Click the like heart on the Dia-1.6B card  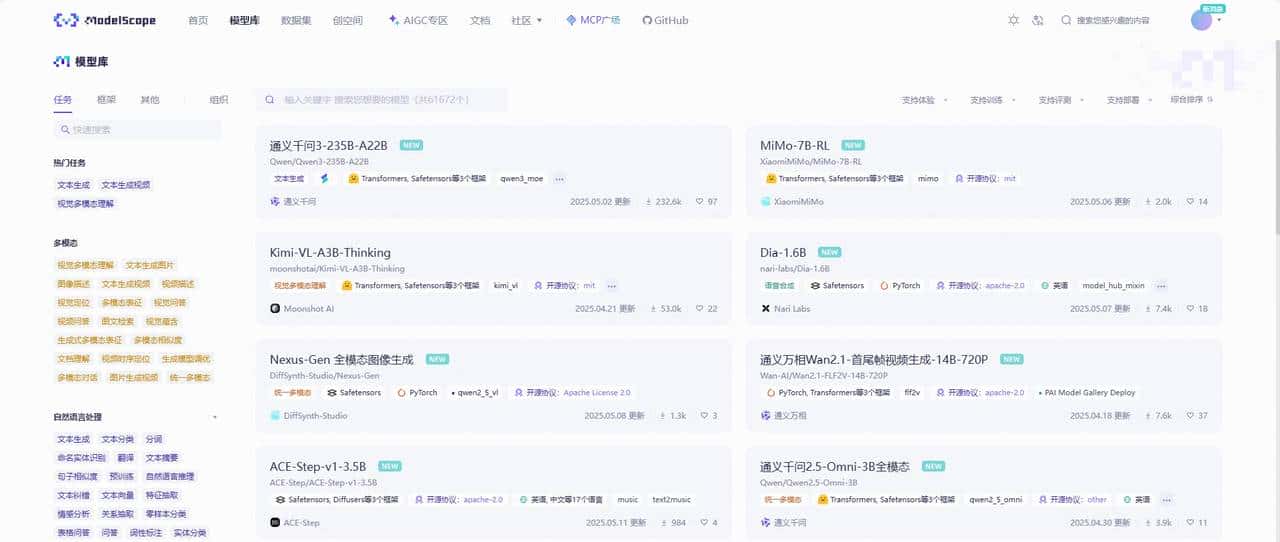1191,309
